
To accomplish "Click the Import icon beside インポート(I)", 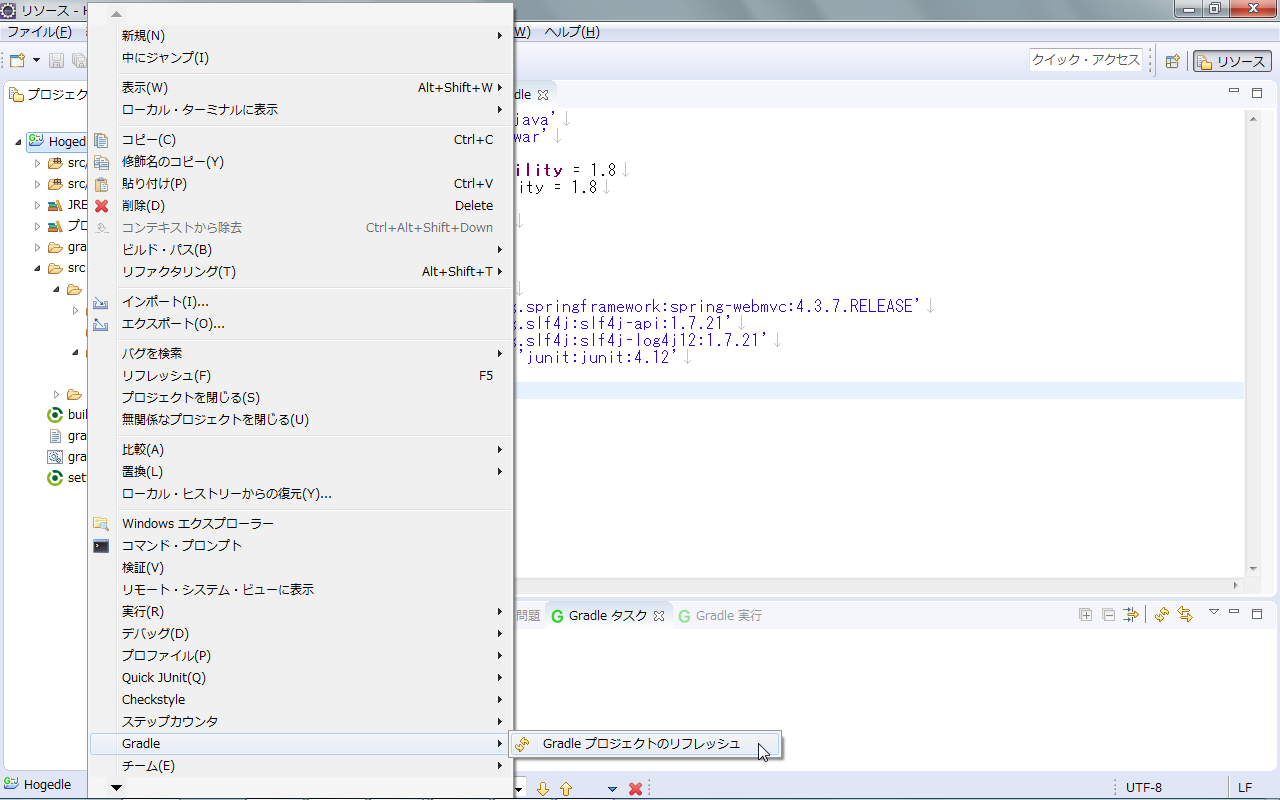I will 101,302.
